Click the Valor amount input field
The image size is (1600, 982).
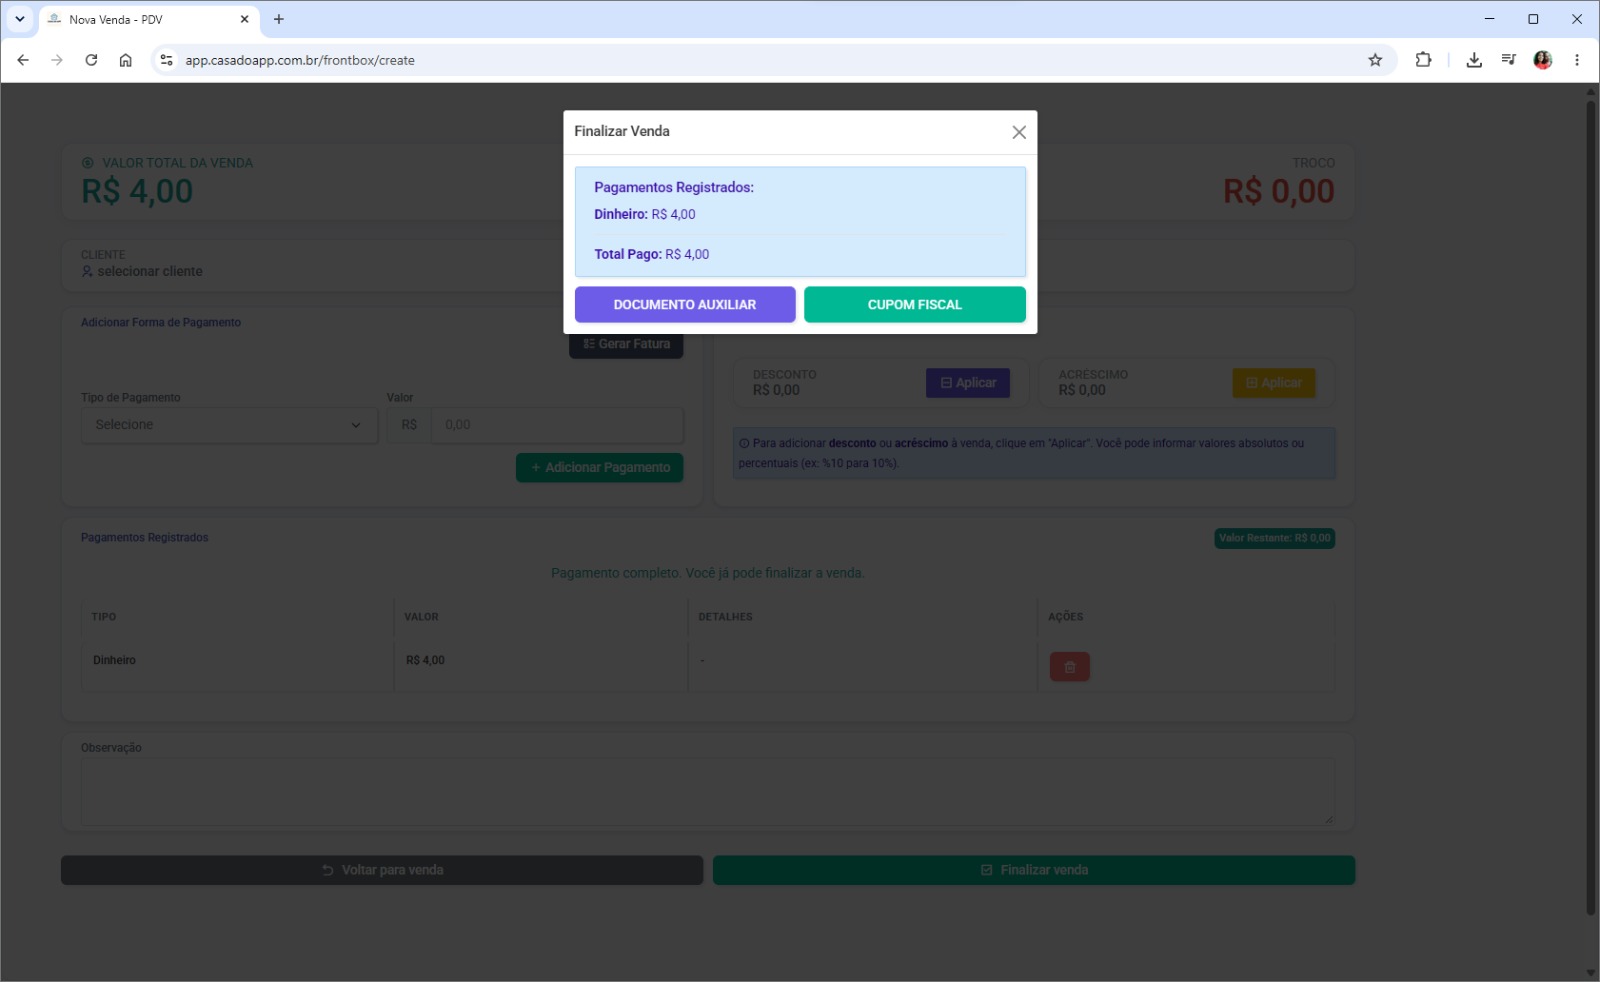[x=557, y=425]
